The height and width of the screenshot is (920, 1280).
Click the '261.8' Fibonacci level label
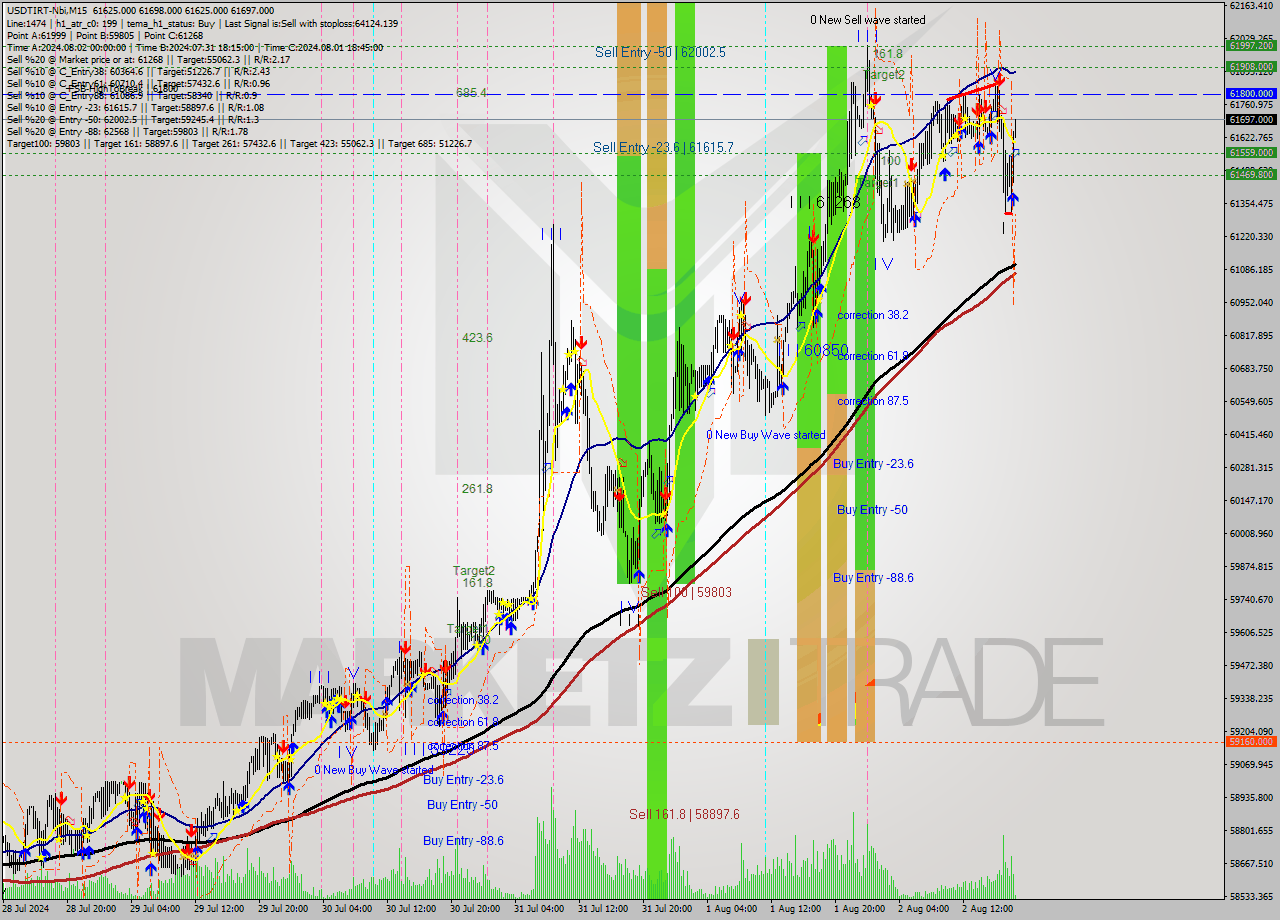click(x=477, y=489)
